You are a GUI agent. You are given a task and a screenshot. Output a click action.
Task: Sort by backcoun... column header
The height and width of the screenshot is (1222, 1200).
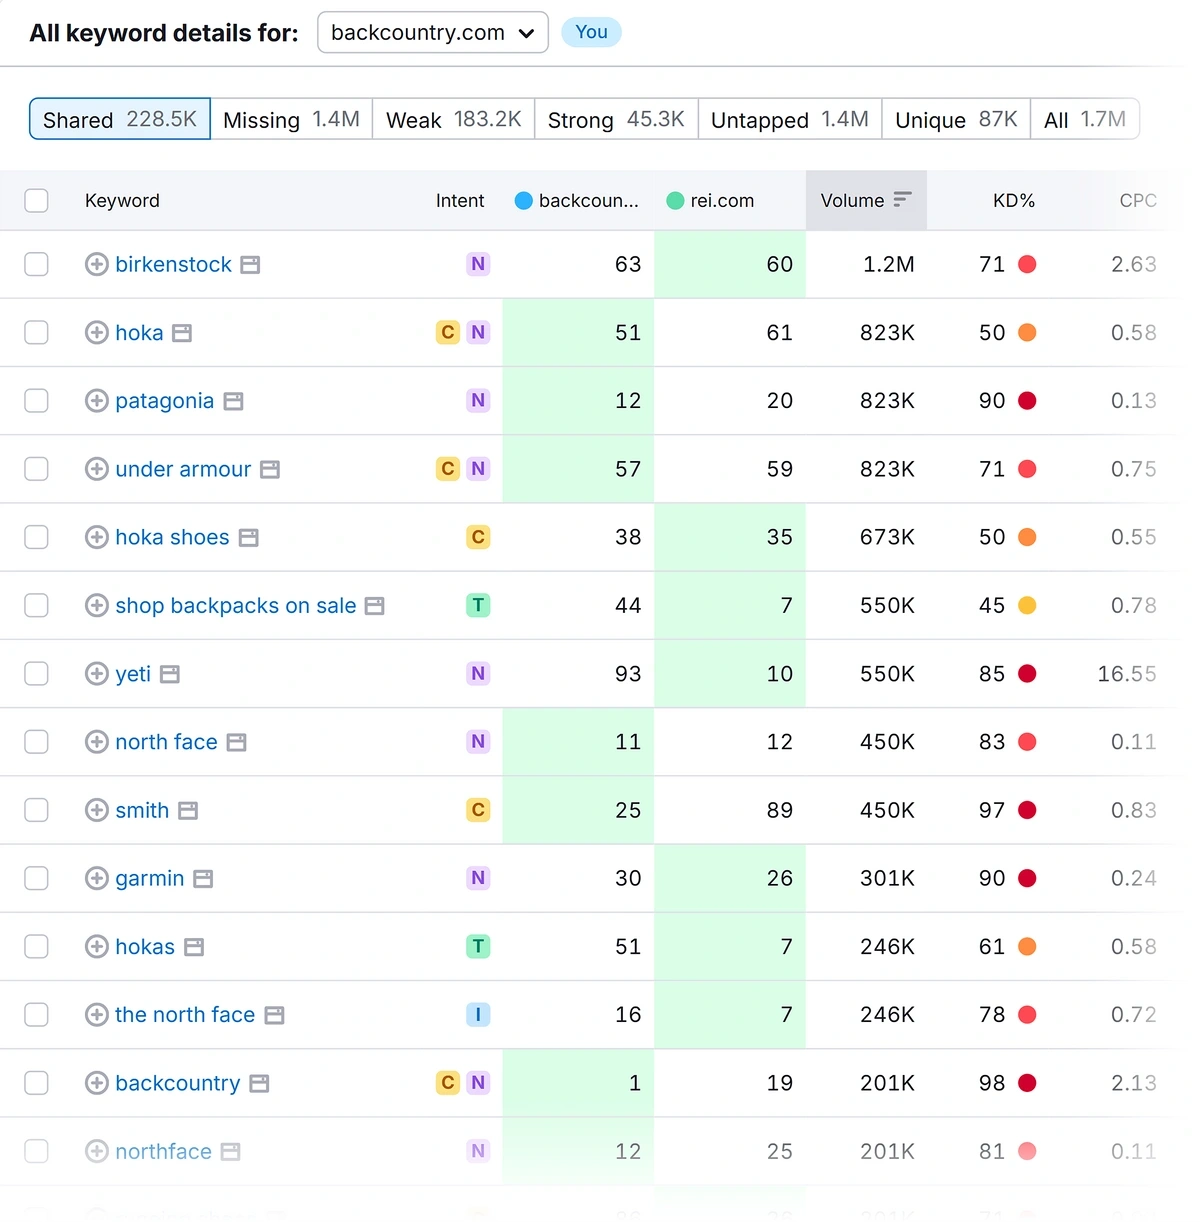click(x=577, y=200)
